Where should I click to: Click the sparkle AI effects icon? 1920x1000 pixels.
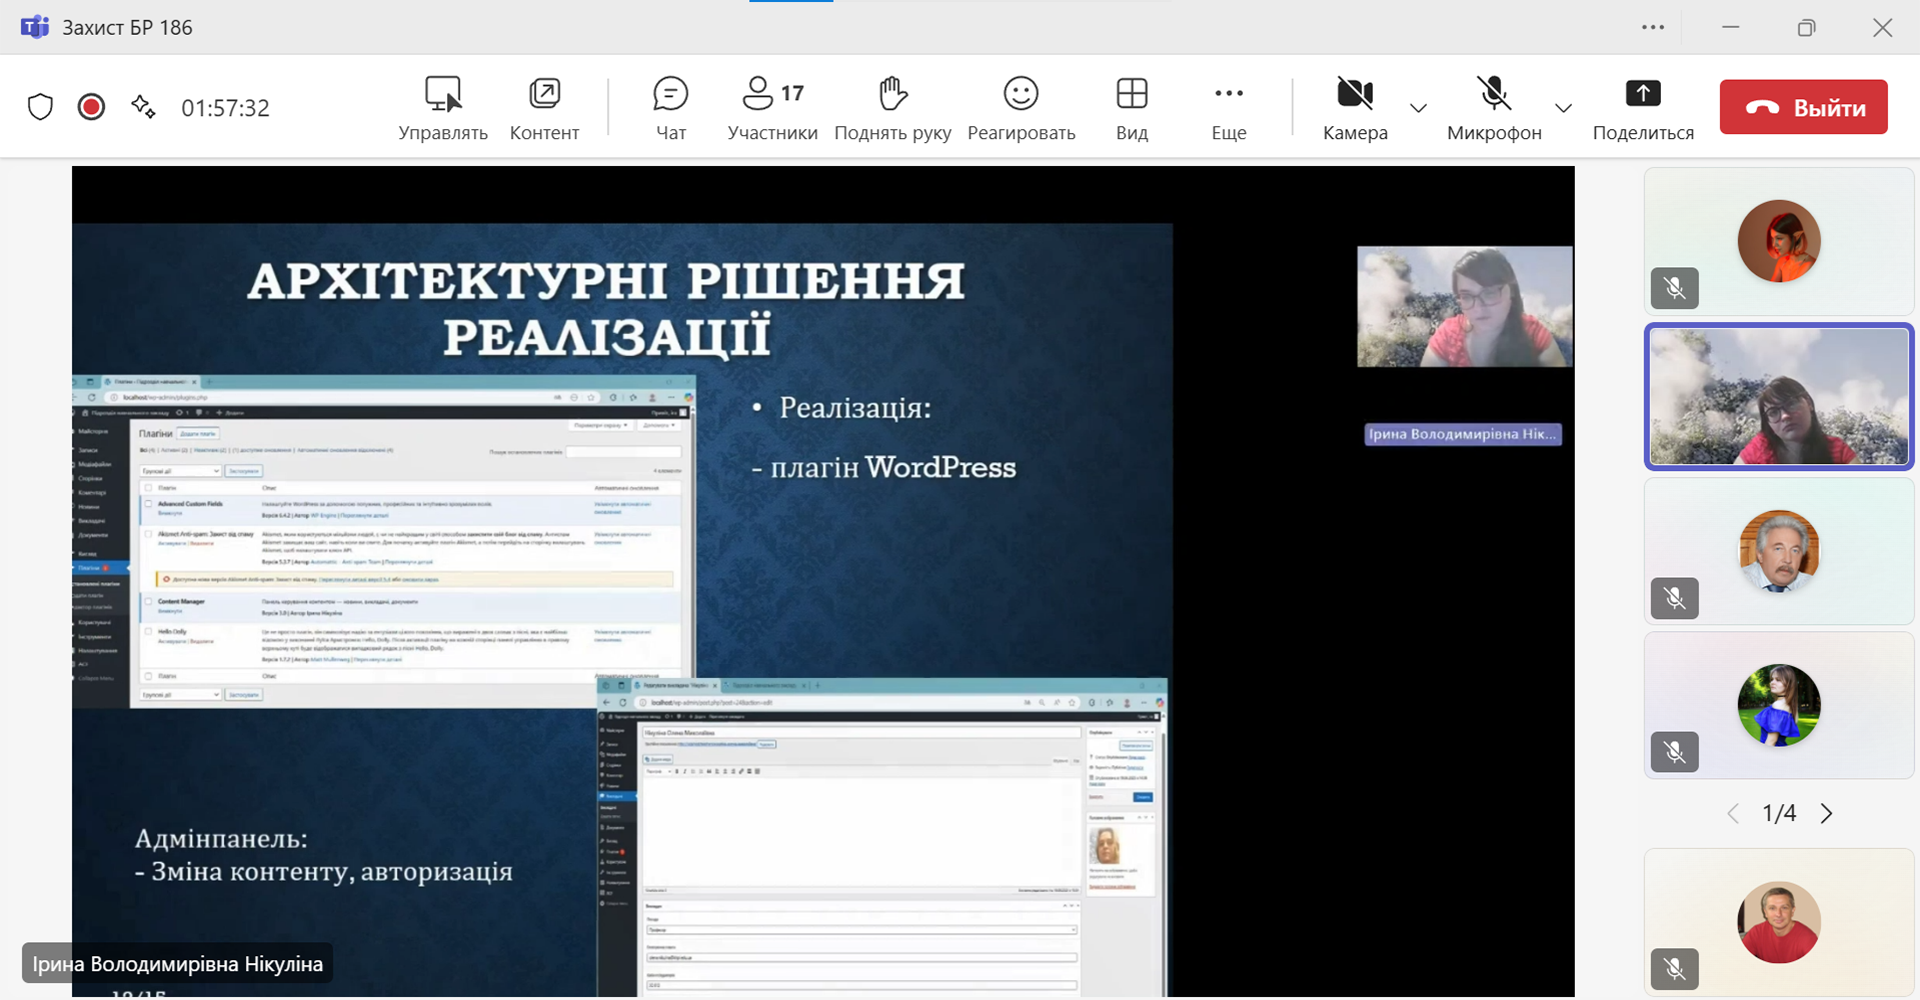pyautogui.click(x=143, y=107)
